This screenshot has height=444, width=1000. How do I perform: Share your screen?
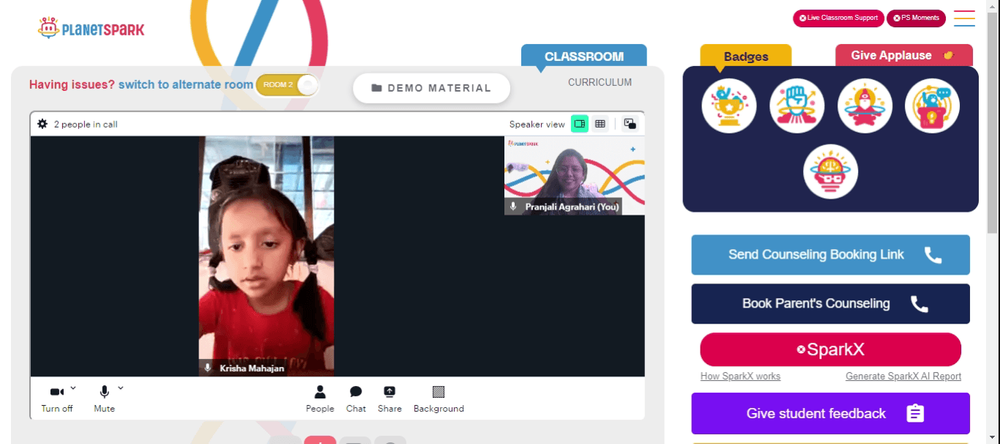point(389,399)
